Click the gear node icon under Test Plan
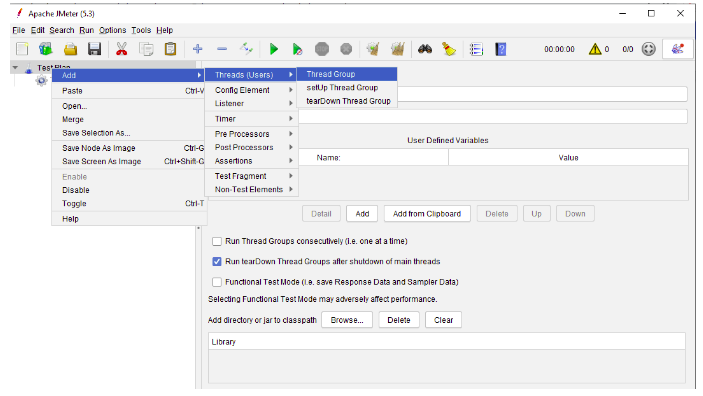 [42, 81]
